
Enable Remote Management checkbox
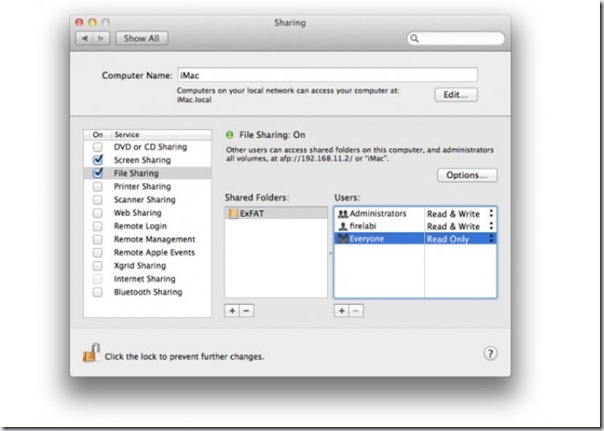(x=98, y=239)
